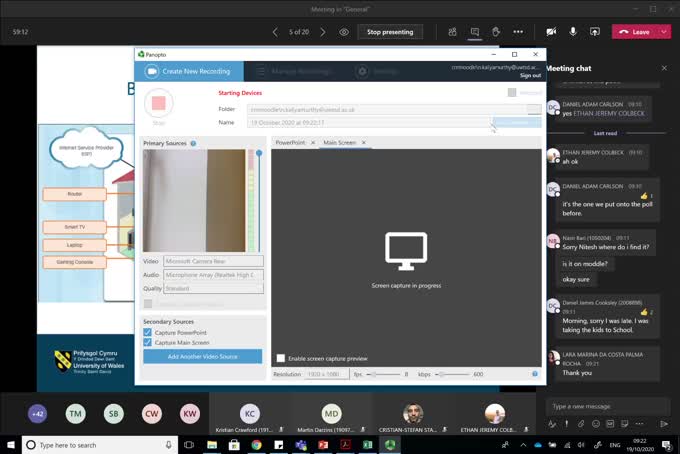Toggle the meeting chat icon
The height and width of the screenshot is (454, 680).
click(x=475, y=32)
